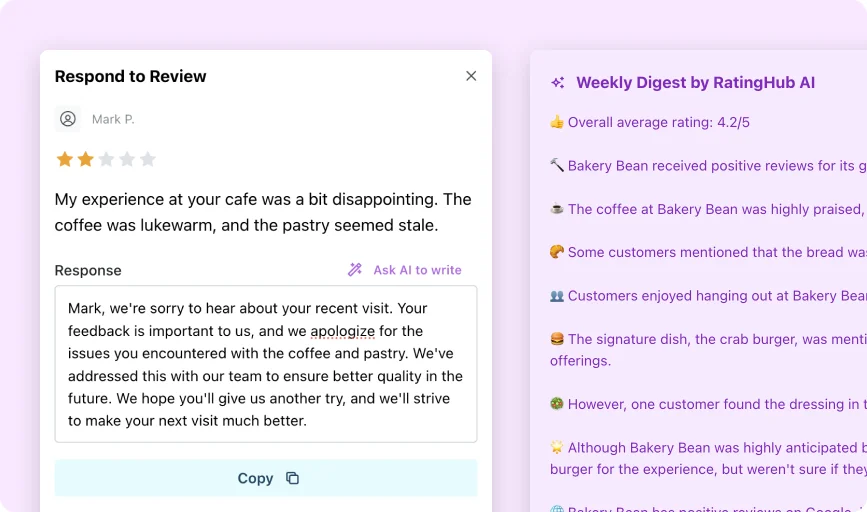Close the Respond to Review dialog
Image resolution: width=867 pixels, height=512 pixels.
point(471,76)
